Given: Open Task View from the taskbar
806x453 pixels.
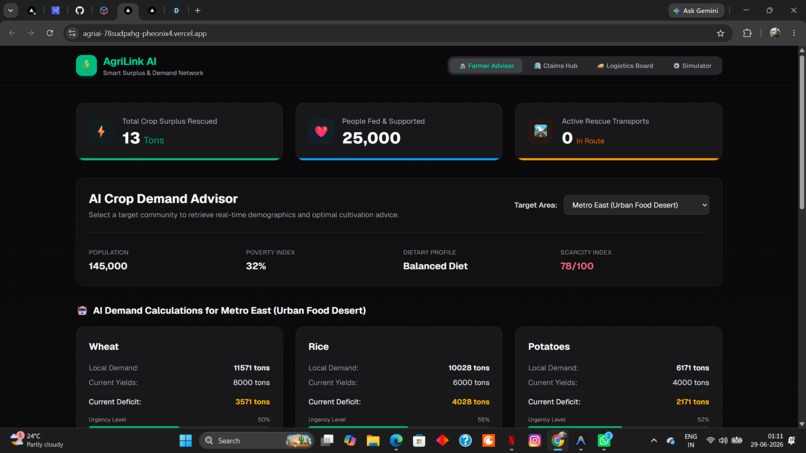Looking at the screenshot, I should coord(327,441).
